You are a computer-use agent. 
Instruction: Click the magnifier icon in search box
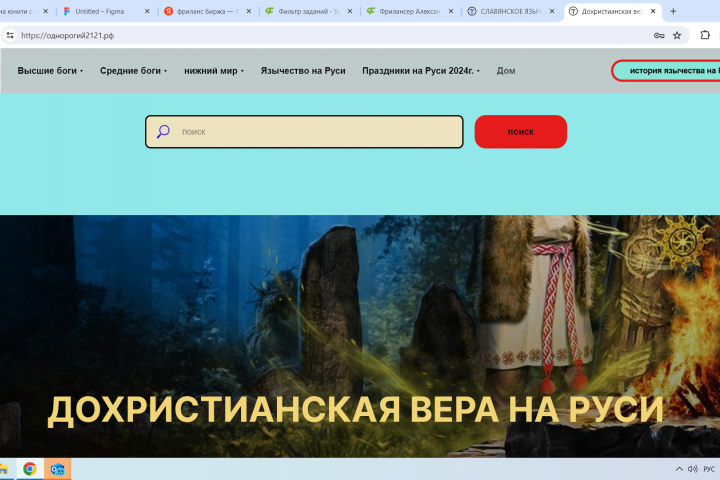[x=163, y=132]
